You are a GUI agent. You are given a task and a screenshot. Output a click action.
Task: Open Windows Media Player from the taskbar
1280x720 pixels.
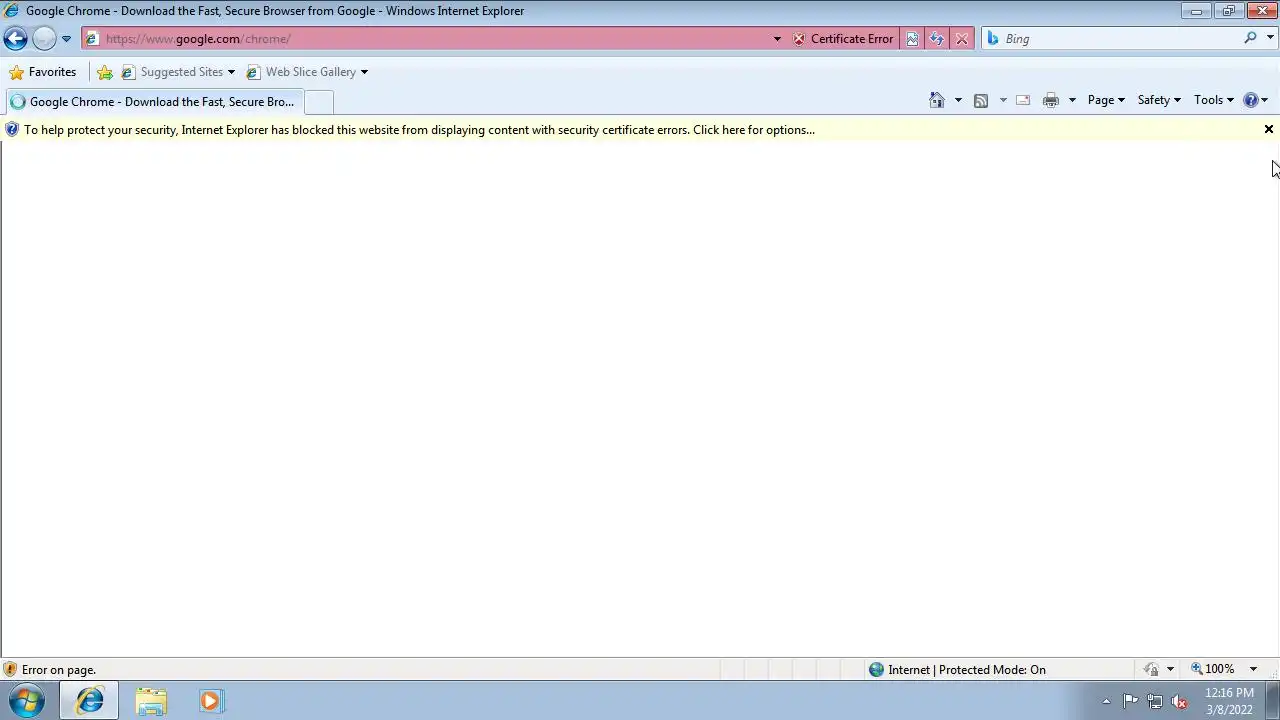point(210,701)
